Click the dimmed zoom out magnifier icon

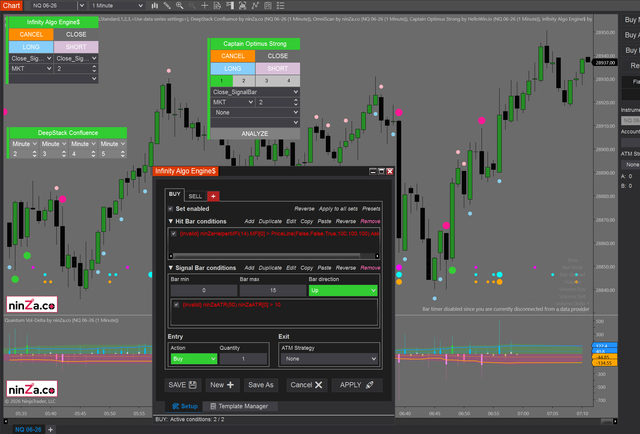(x=192, y=6)
